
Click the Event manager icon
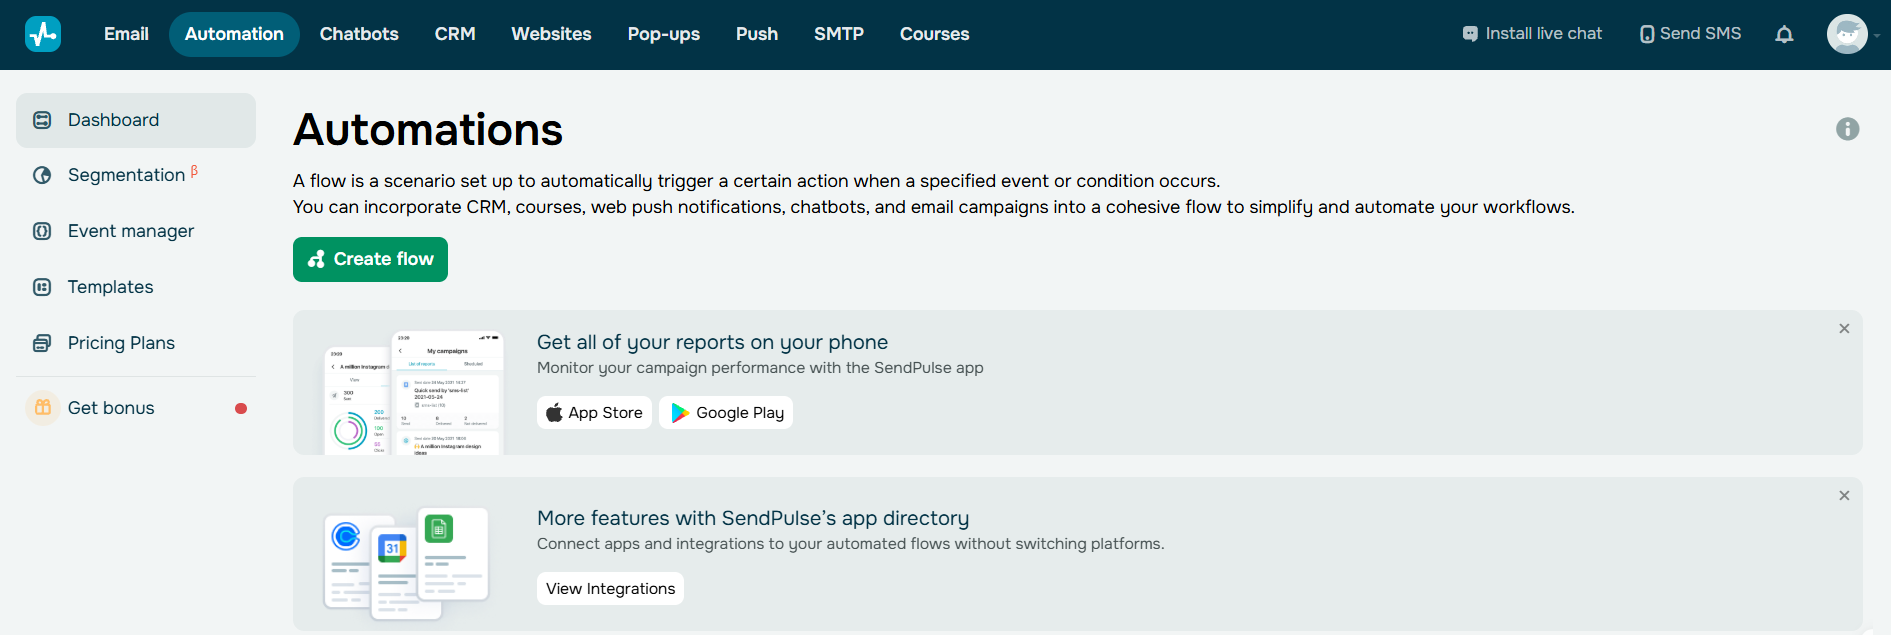pos(42,231)
